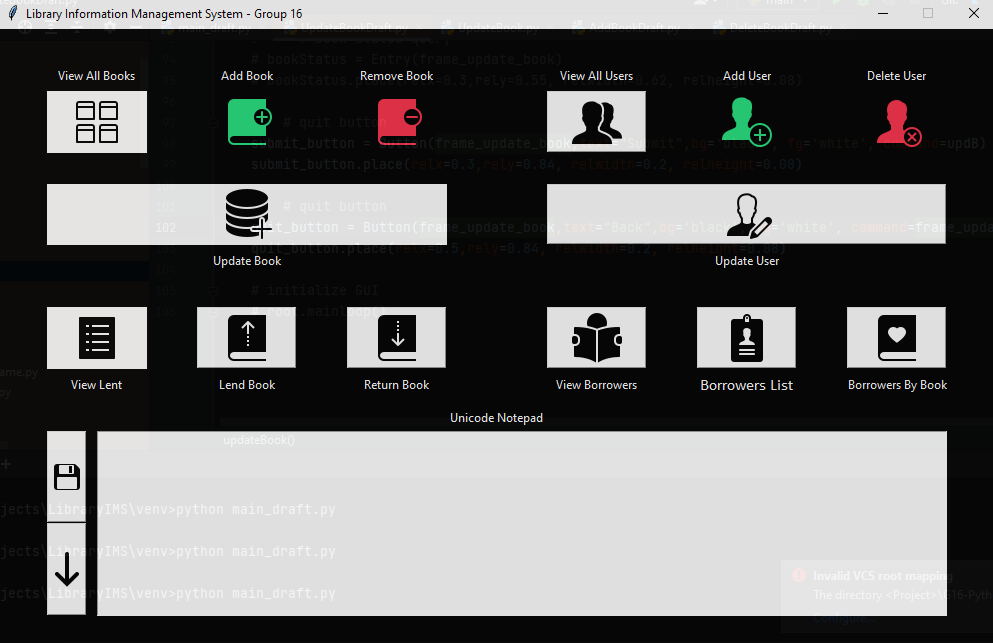This screenshot has height=643, width=993.
Task: Click the Borrowers By Book label
Action: (x=897, y=385)
